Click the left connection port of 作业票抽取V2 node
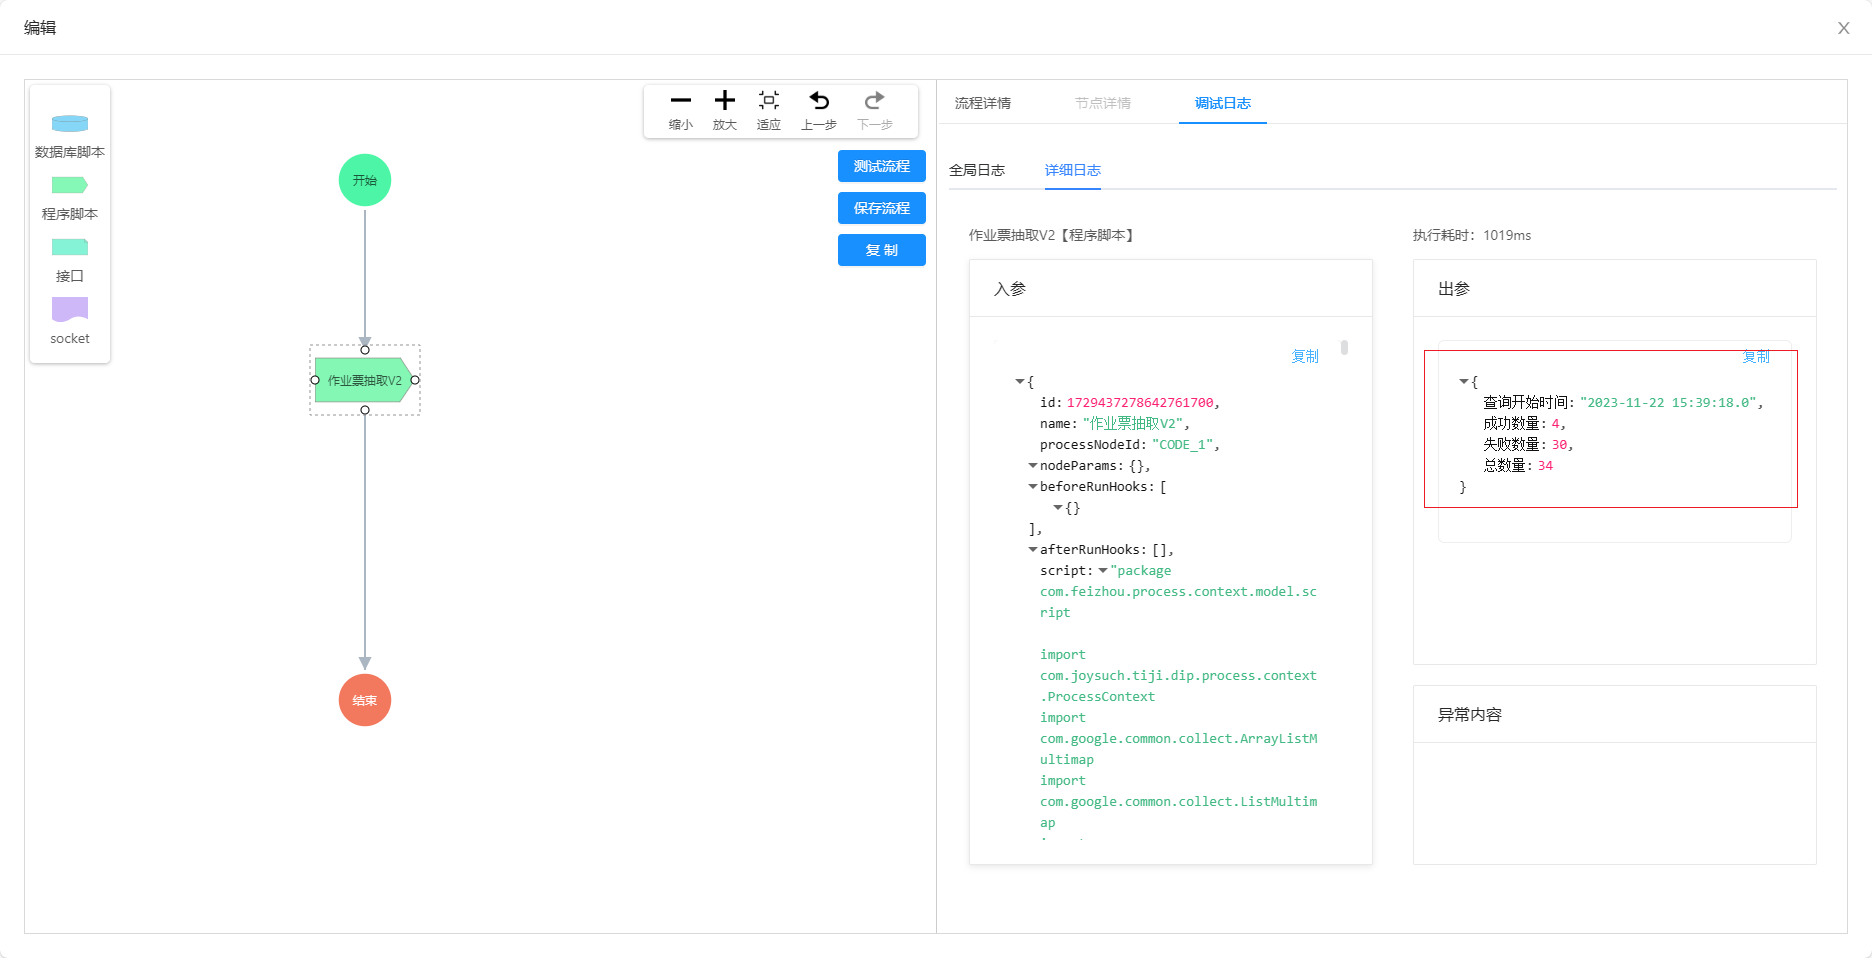Image resolution: width=1872 pixels, height=958 pixels. pyautogui.click(x=315, y=380)
